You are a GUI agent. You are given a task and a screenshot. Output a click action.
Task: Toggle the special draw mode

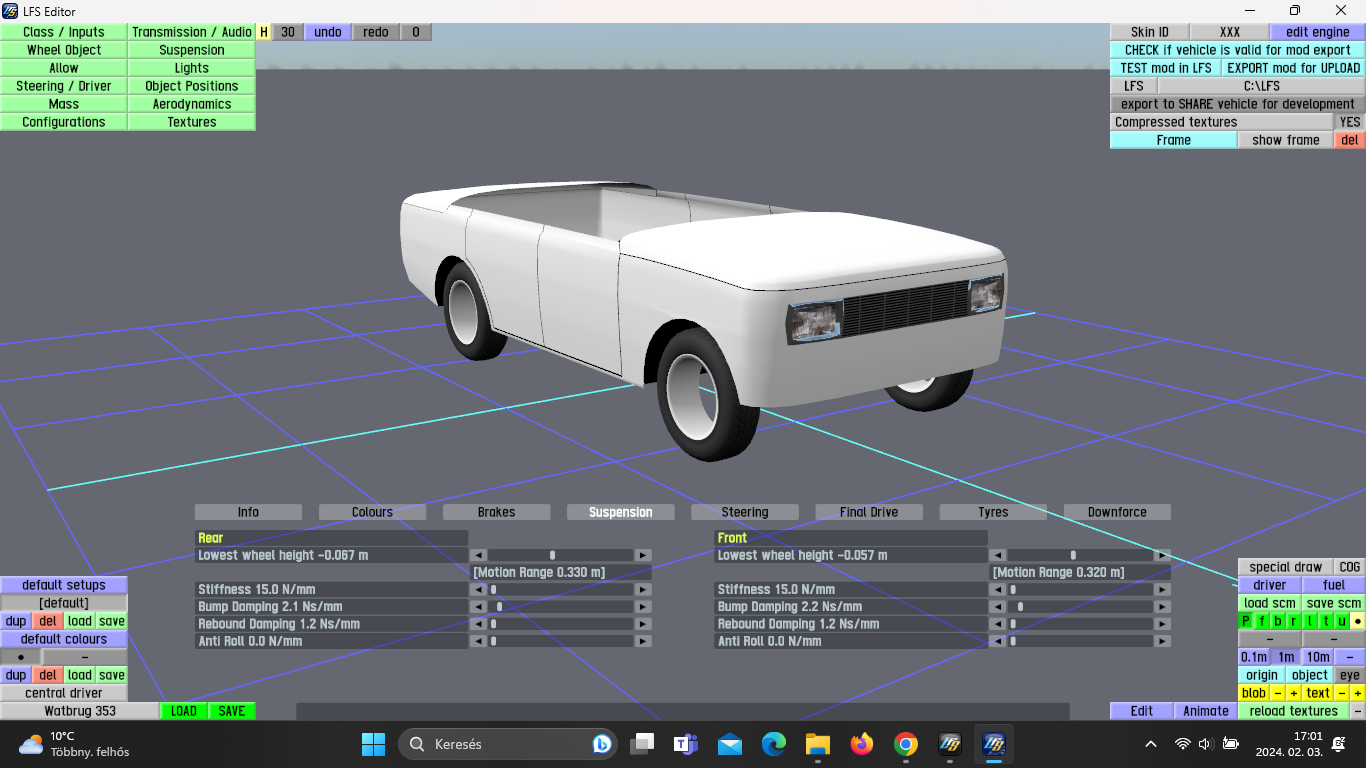pos(1286,567)
